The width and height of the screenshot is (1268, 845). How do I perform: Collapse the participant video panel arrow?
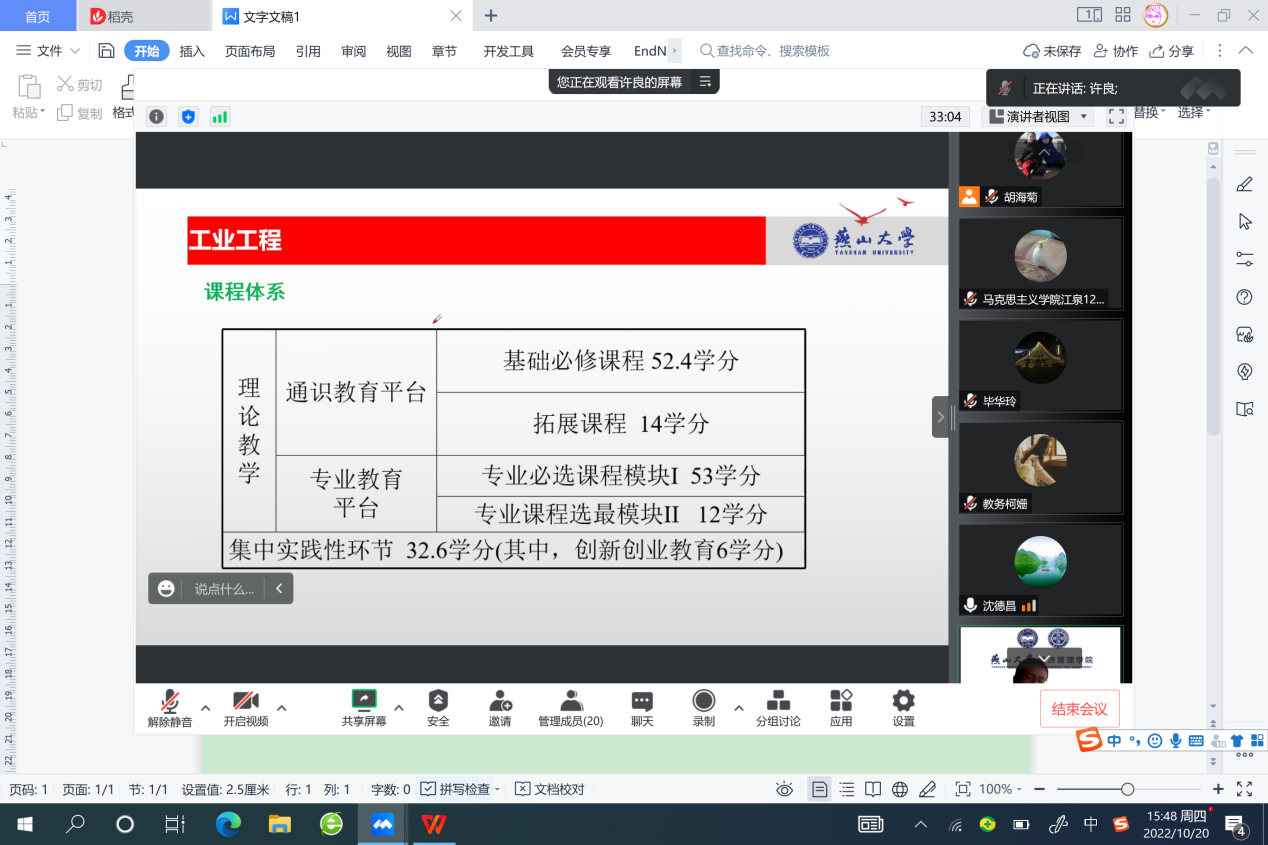pyautogui.click(x=940, y=417)
